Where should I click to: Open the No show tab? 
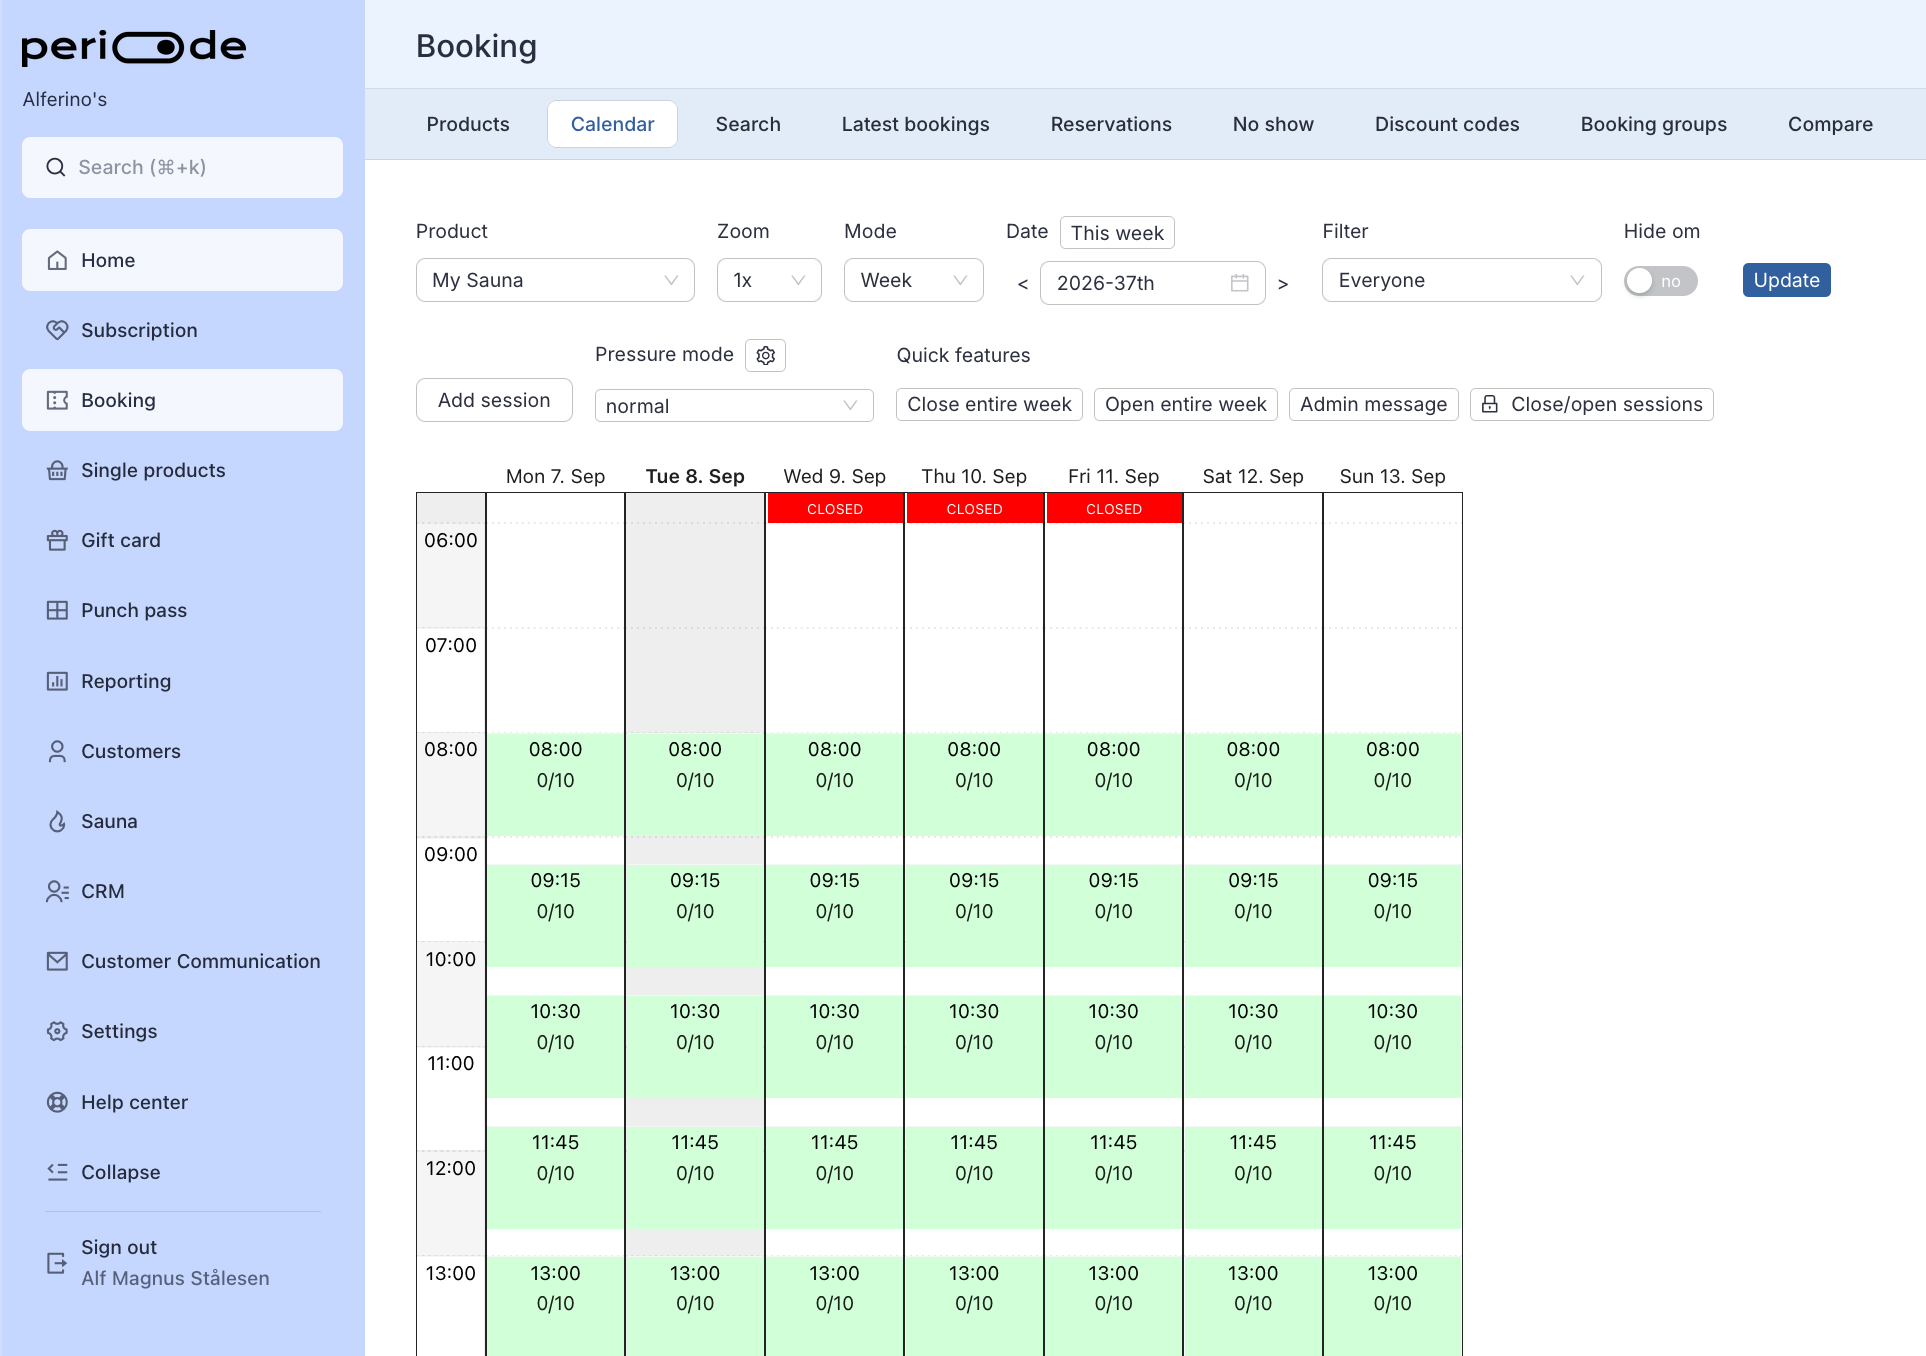(x=1273, y=124)
